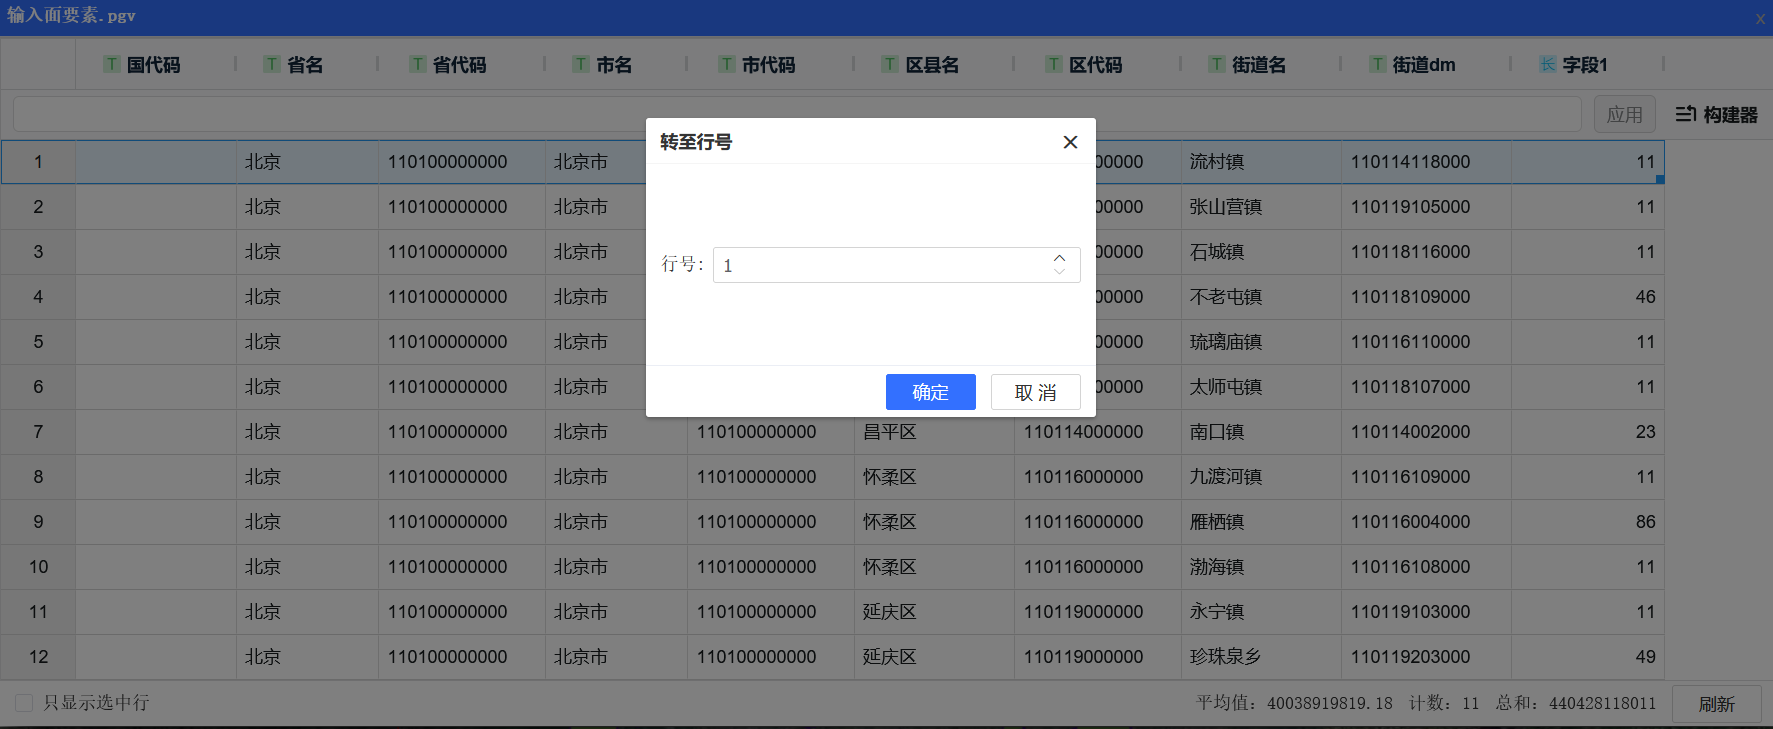Enable the 只显示选中行 checkbox
The height and width of the screenshot is (729, 1773).
pos(25,703)
